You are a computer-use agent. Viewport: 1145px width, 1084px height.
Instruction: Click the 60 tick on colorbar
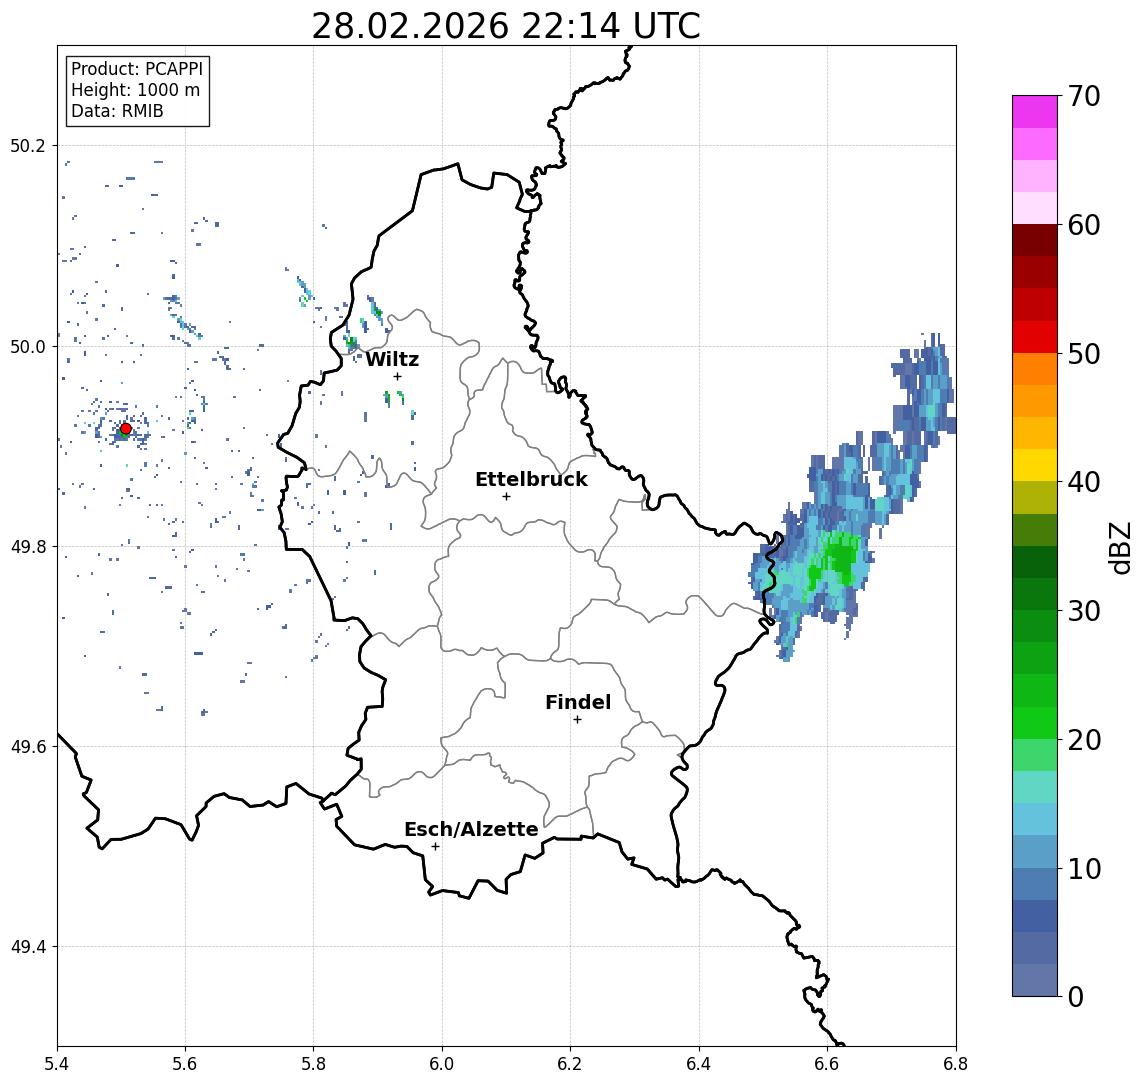pos(1084,226)
